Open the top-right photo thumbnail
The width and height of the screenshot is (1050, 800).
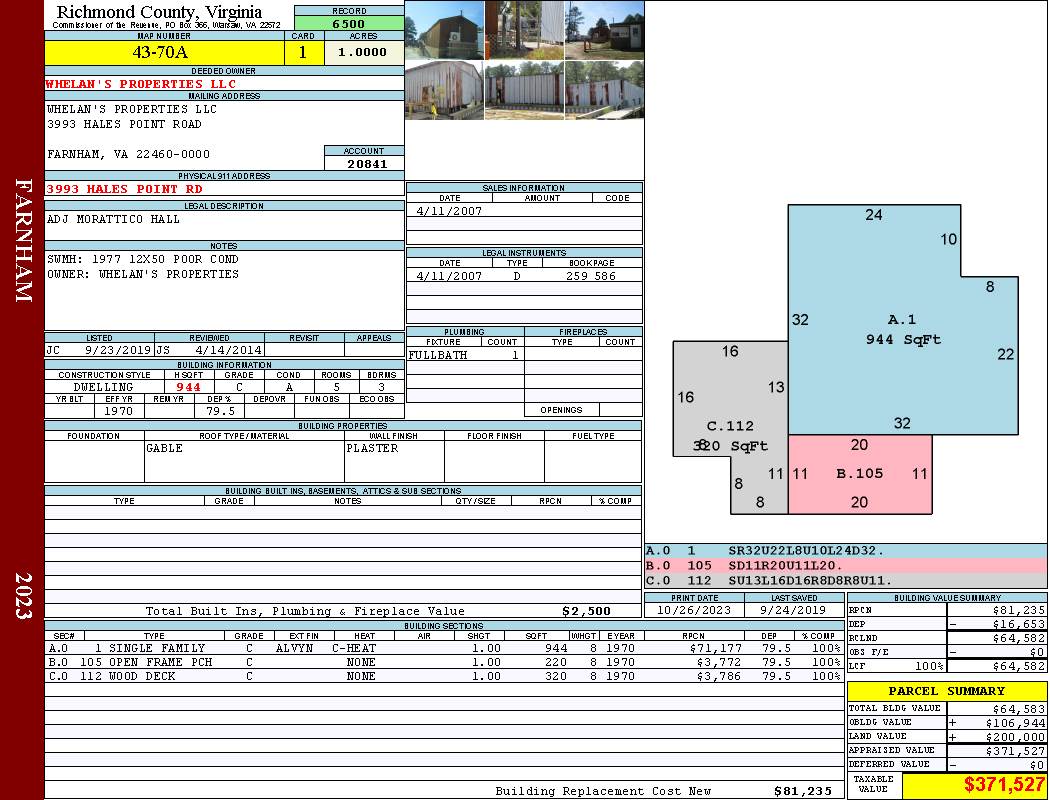(x=605, y=30)
